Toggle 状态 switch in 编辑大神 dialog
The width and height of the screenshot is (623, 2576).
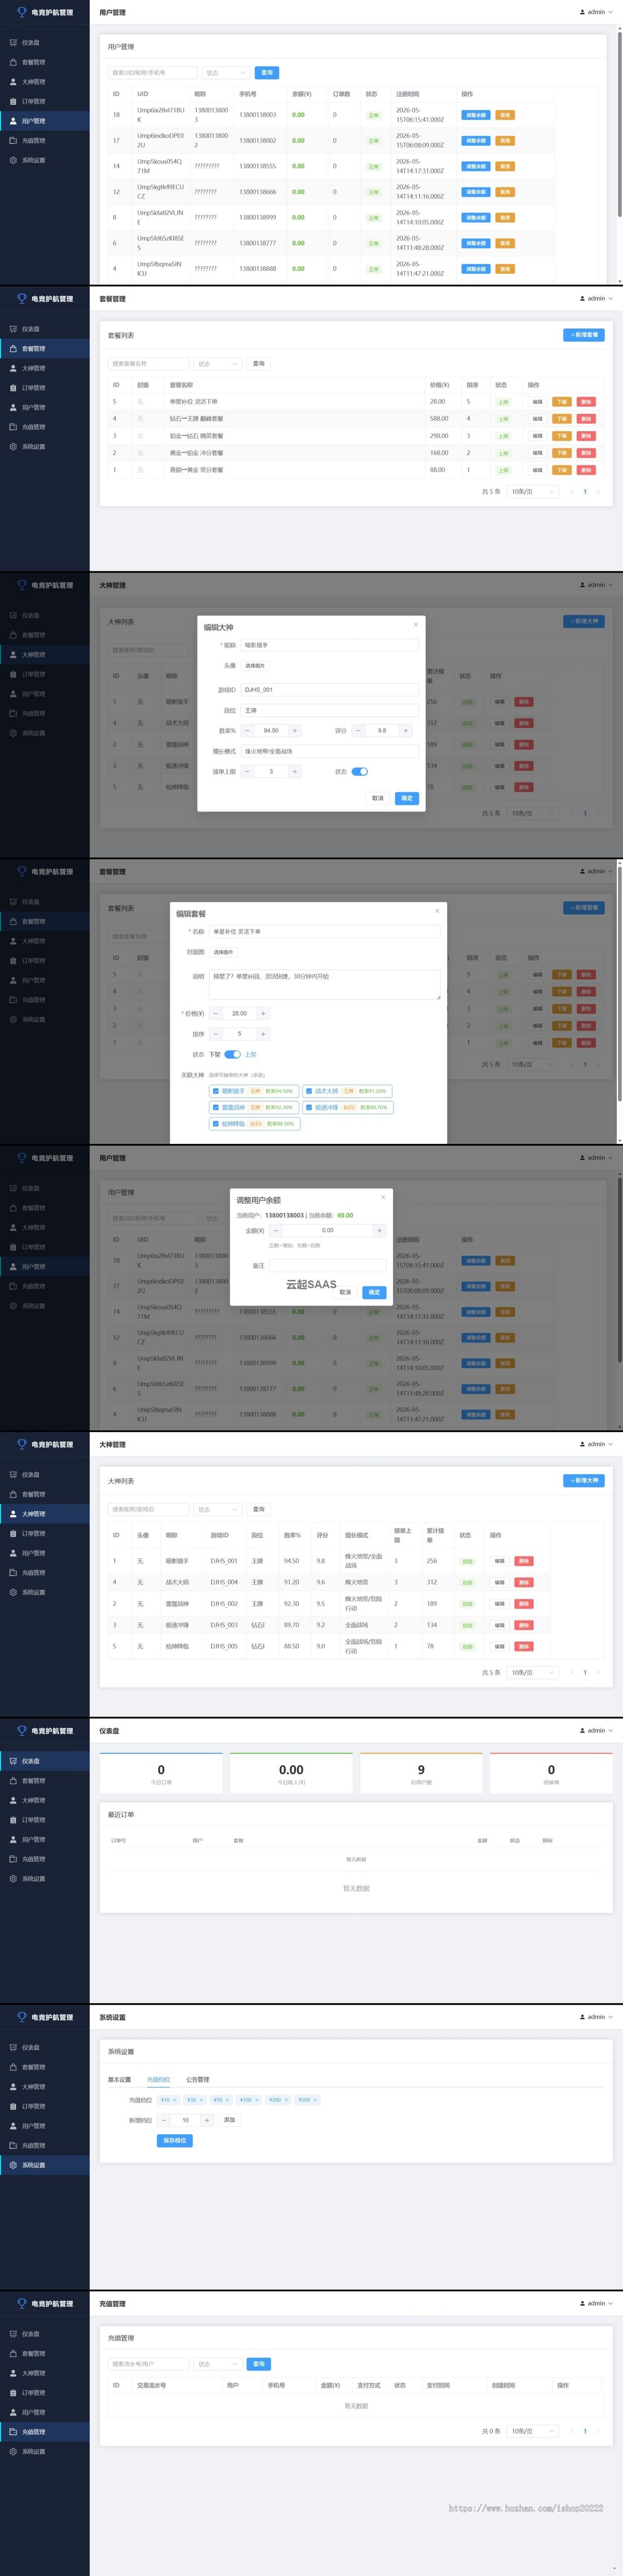pos(360,771)
